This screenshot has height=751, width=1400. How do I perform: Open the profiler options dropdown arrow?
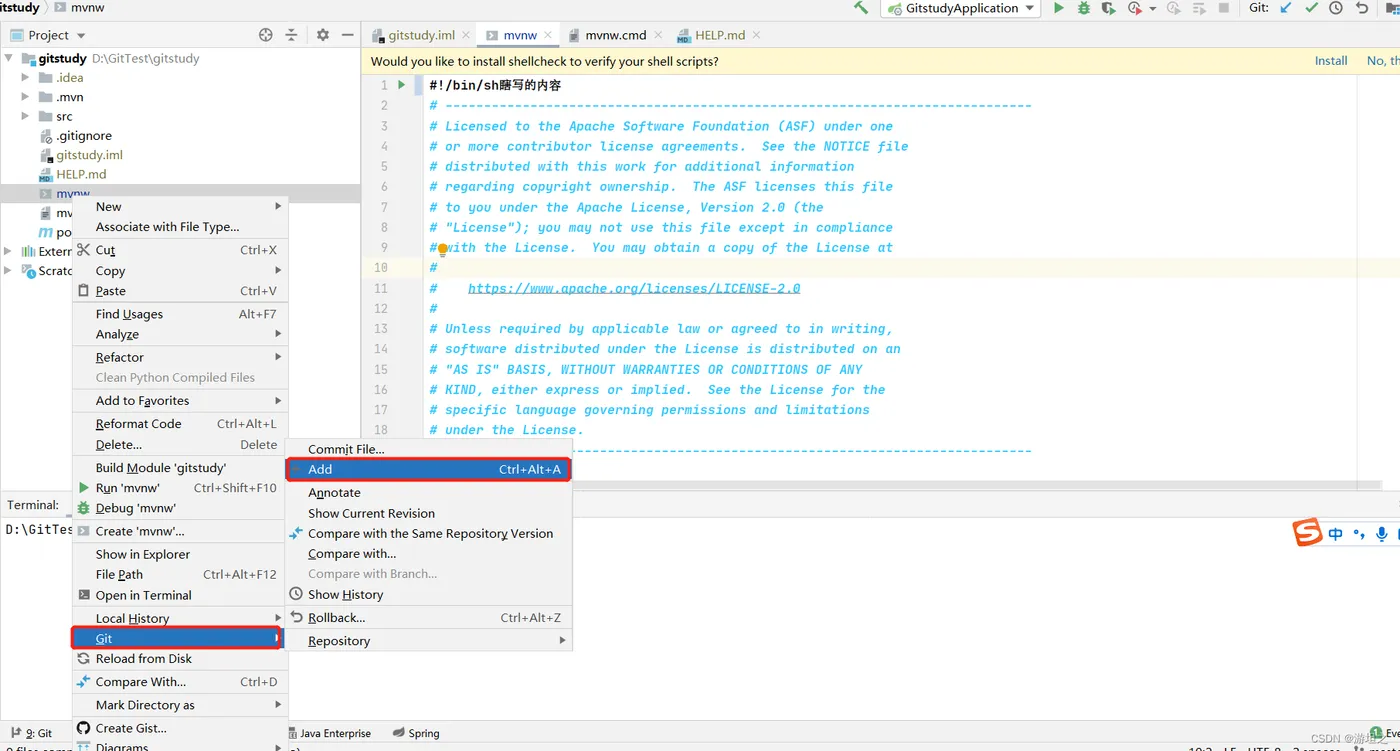1153,8
